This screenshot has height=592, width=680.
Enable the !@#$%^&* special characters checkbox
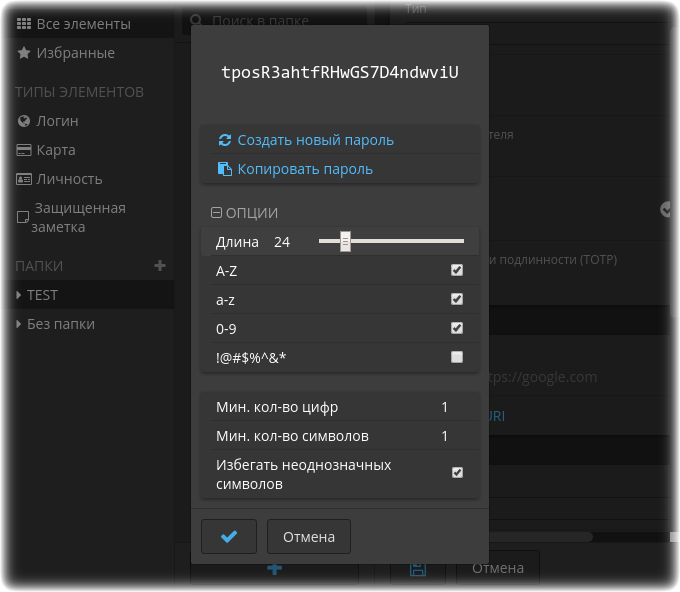tap(457, 357)
